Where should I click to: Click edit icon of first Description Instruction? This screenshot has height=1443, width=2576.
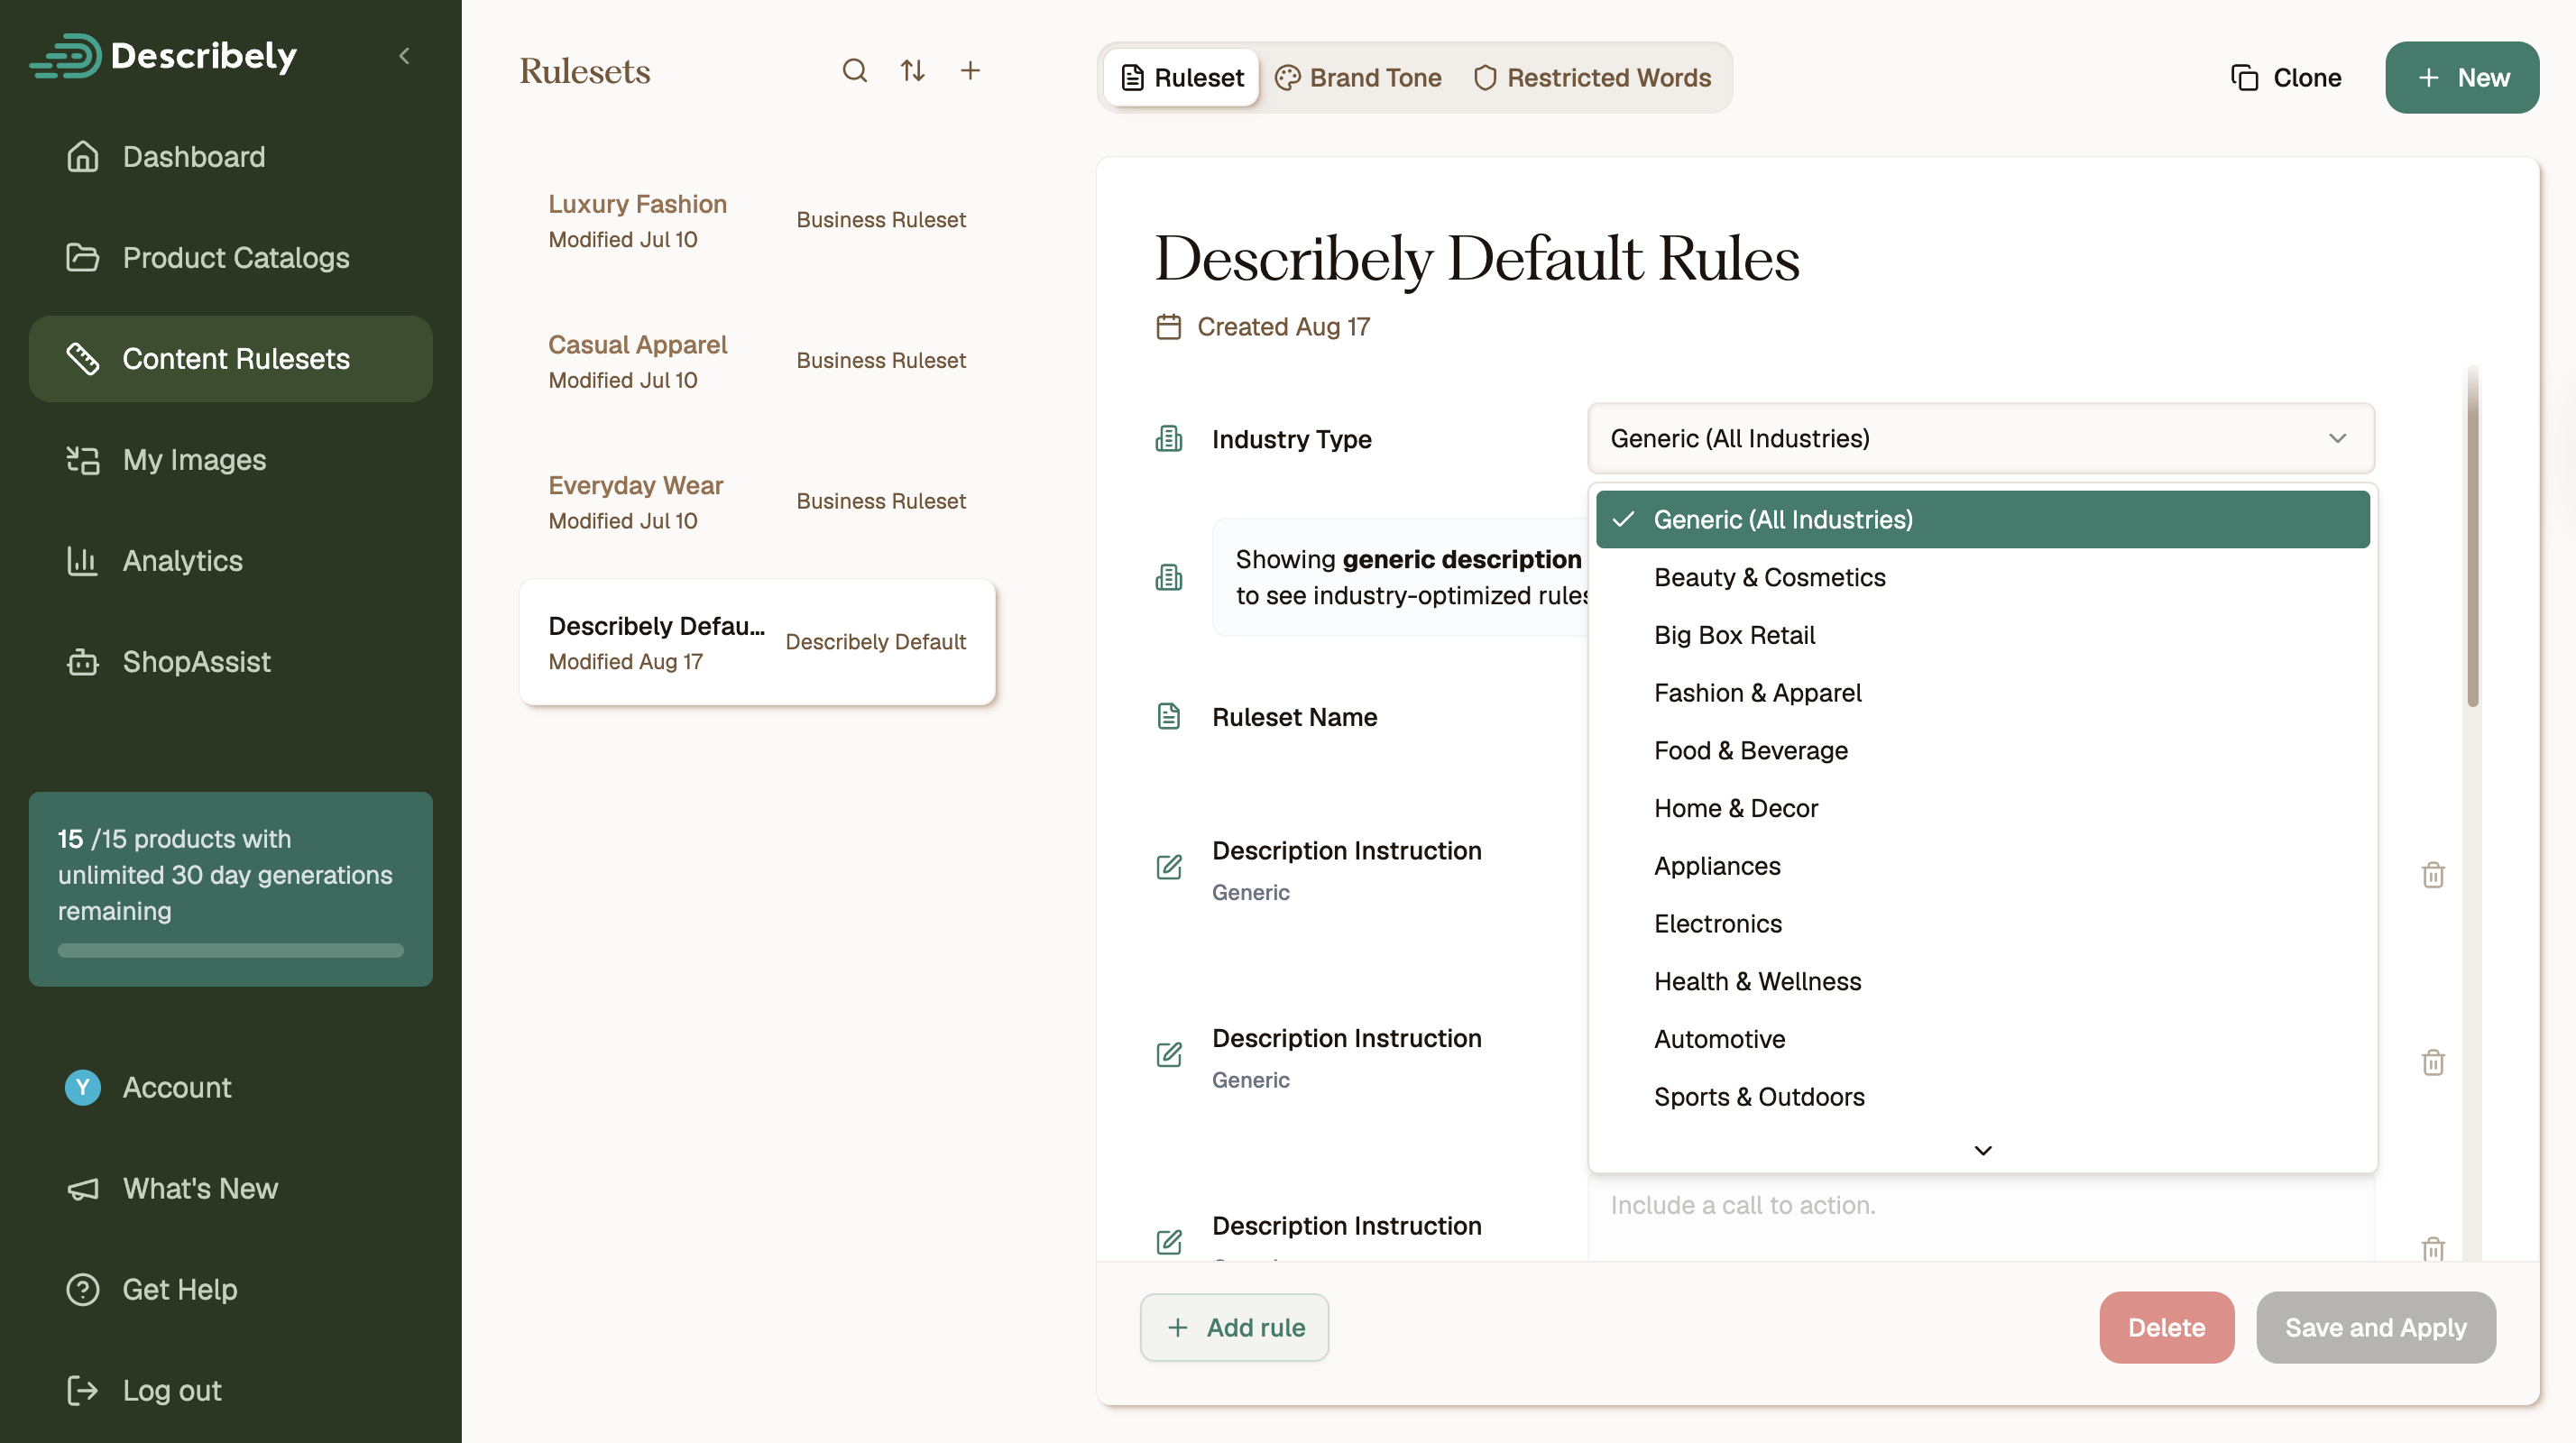pos(1169,867)
